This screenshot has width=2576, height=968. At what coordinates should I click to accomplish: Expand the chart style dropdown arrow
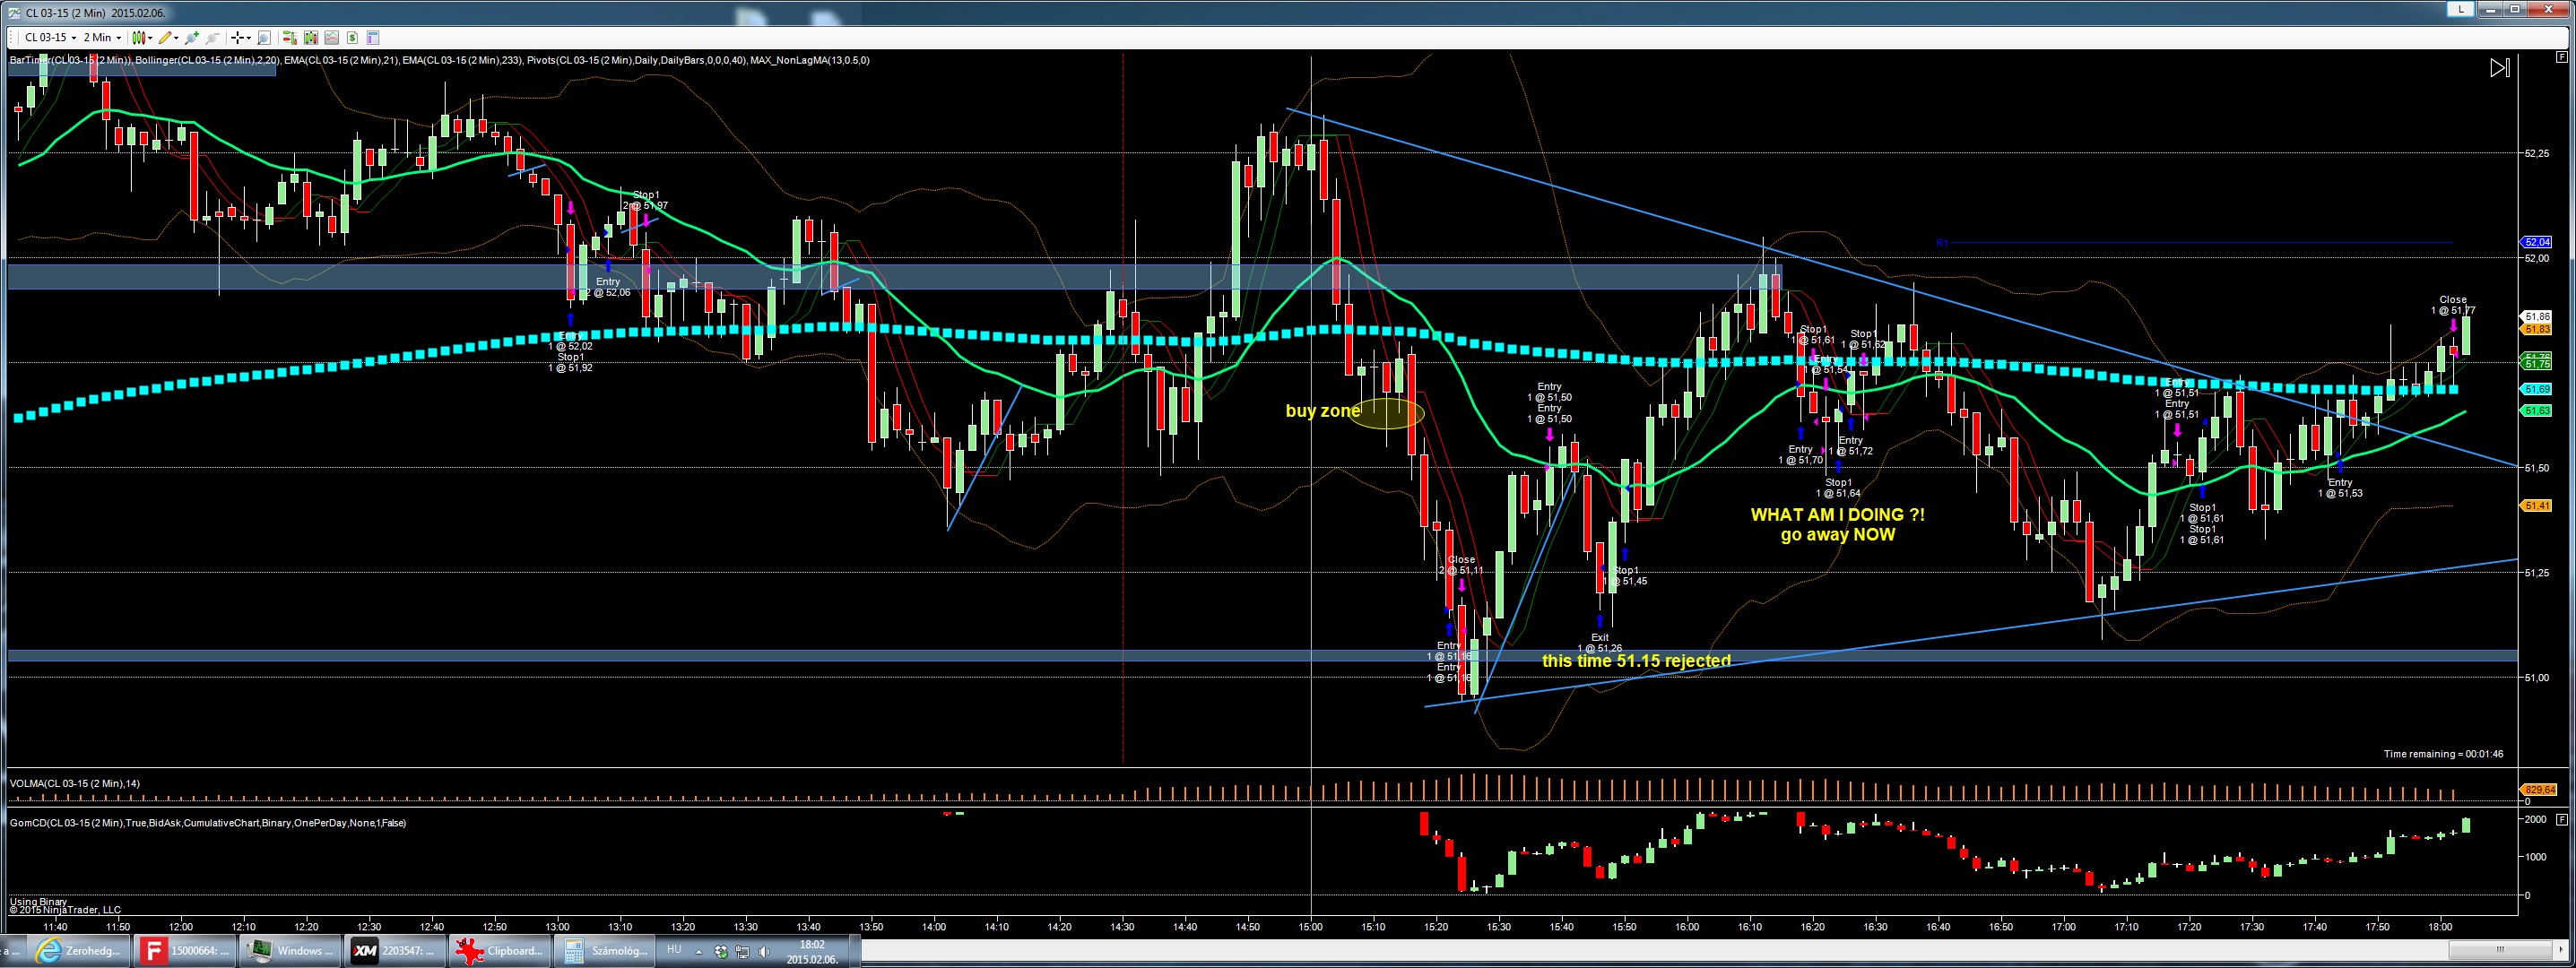tap(150, 38)
